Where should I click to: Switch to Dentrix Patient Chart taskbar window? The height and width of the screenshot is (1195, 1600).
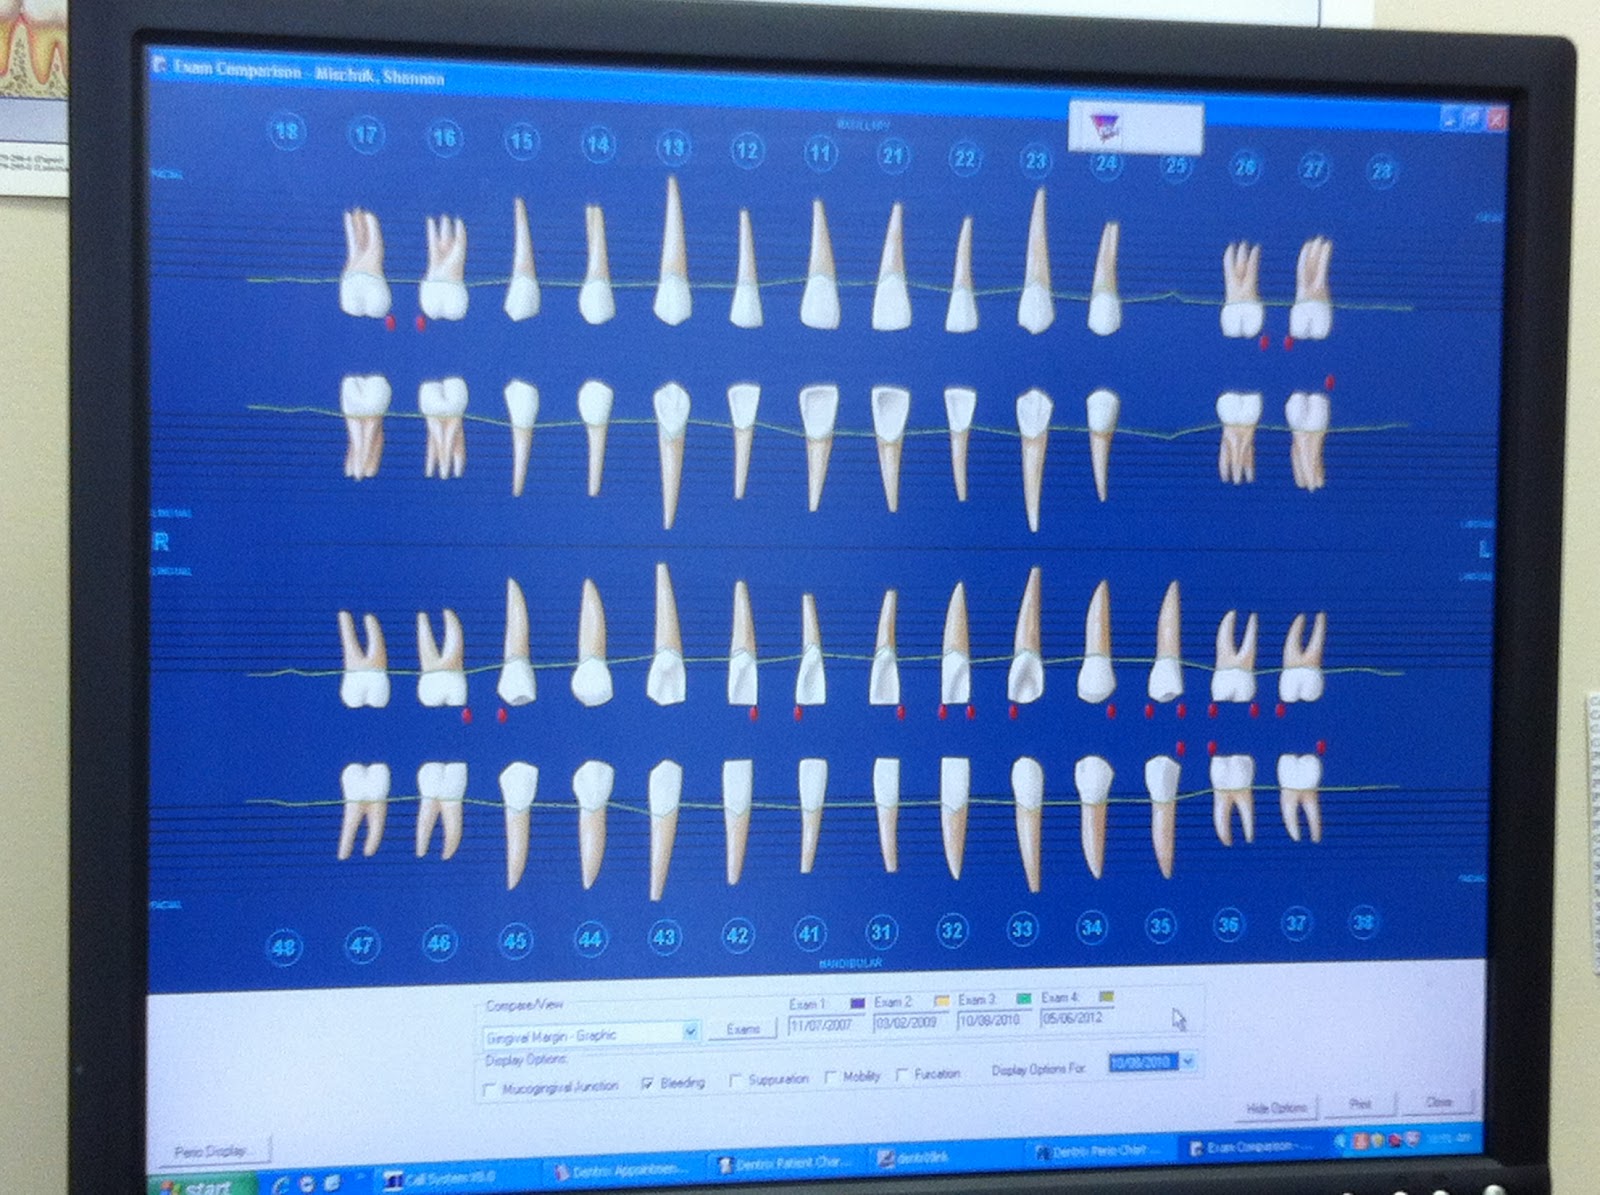(785, 1164)
